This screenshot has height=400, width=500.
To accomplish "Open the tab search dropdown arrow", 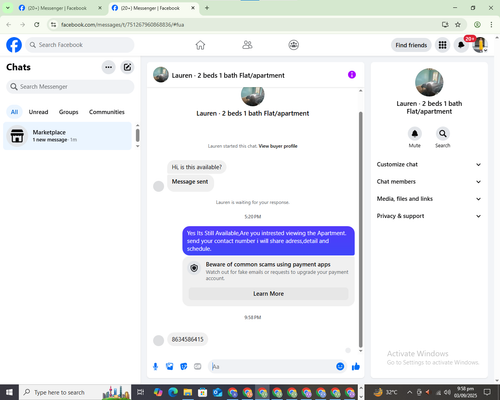I will click(7, 8).
